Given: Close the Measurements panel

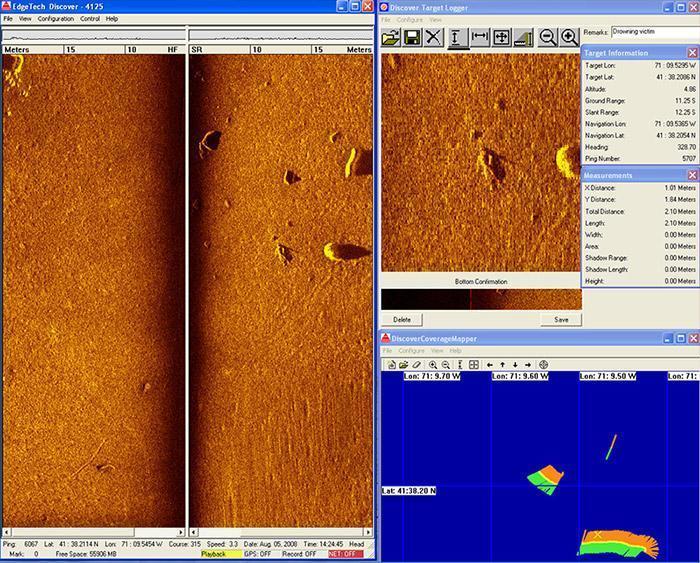Looking at the screenshot, I should 692,175.
